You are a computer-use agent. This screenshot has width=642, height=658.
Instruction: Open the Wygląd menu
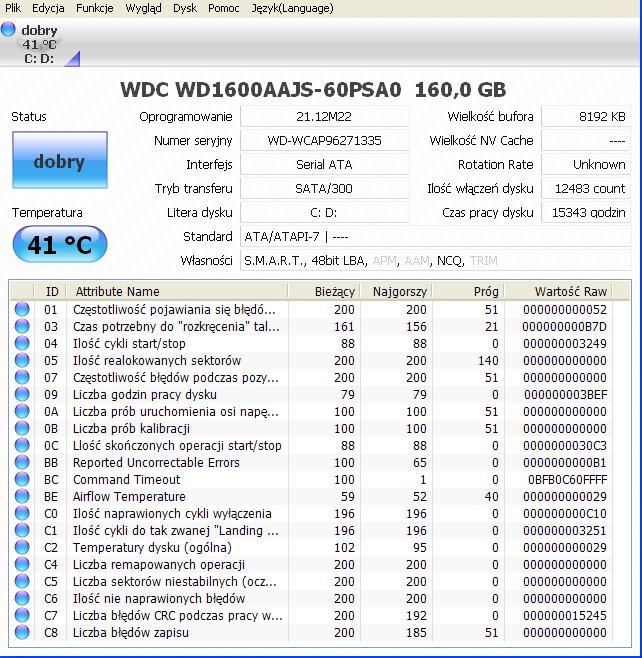[x=143, y=8]
